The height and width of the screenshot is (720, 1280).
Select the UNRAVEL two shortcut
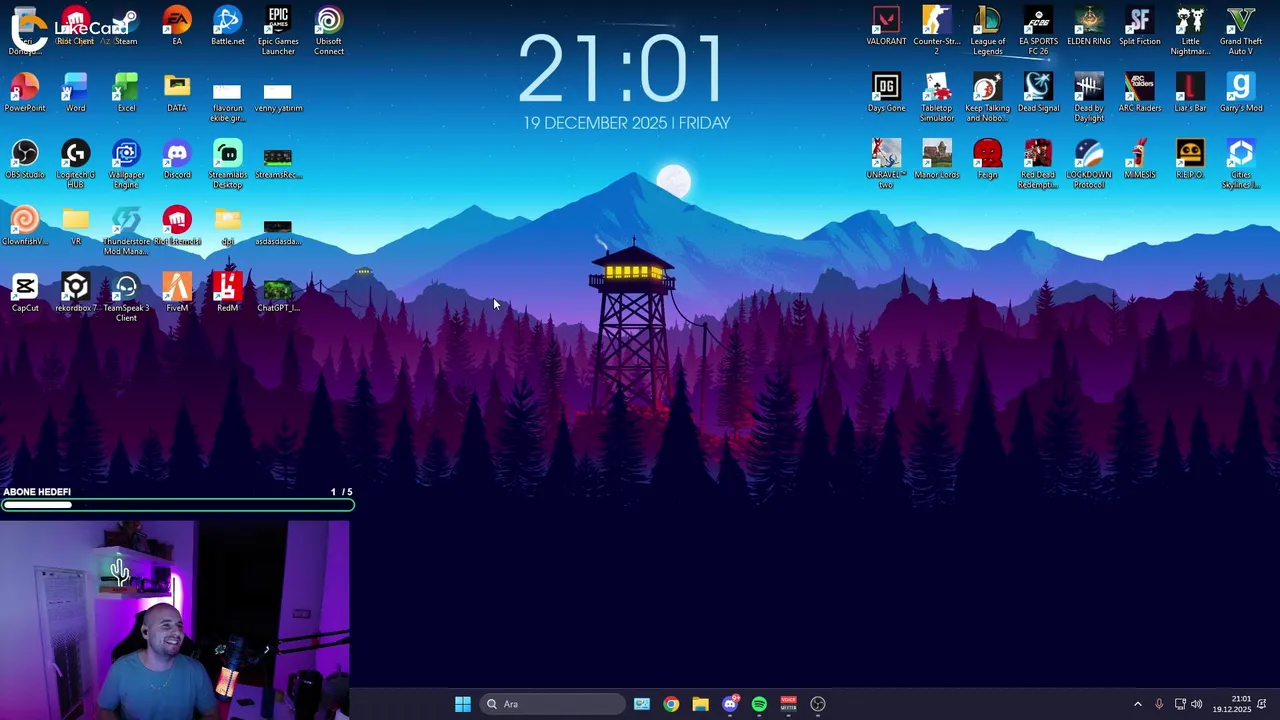(886, 164)
